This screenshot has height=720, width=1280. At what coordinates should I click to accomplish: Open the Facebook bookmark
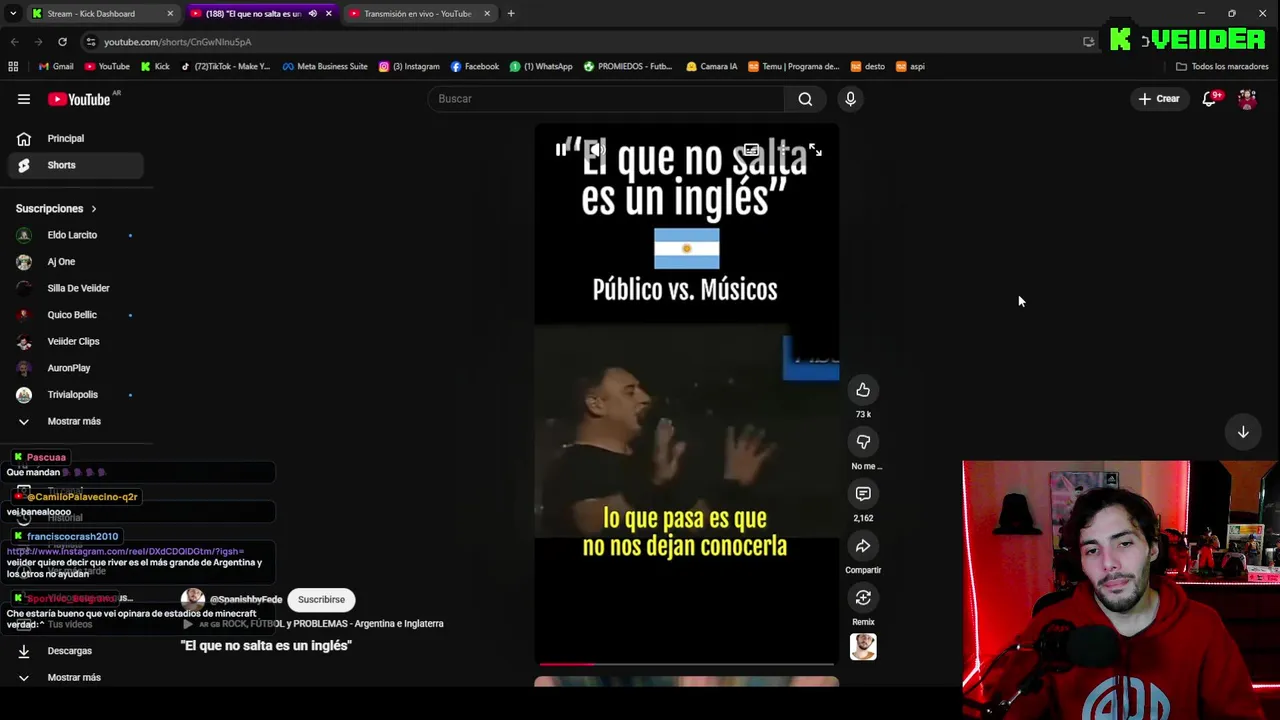tap(475, 66)
